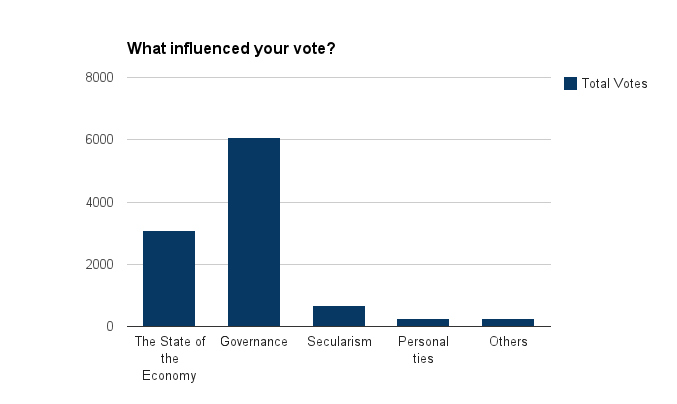This screenshot has width=677, height=404.
Task: Click the 6000 y-axis value
Action: (x=99, y=139)
